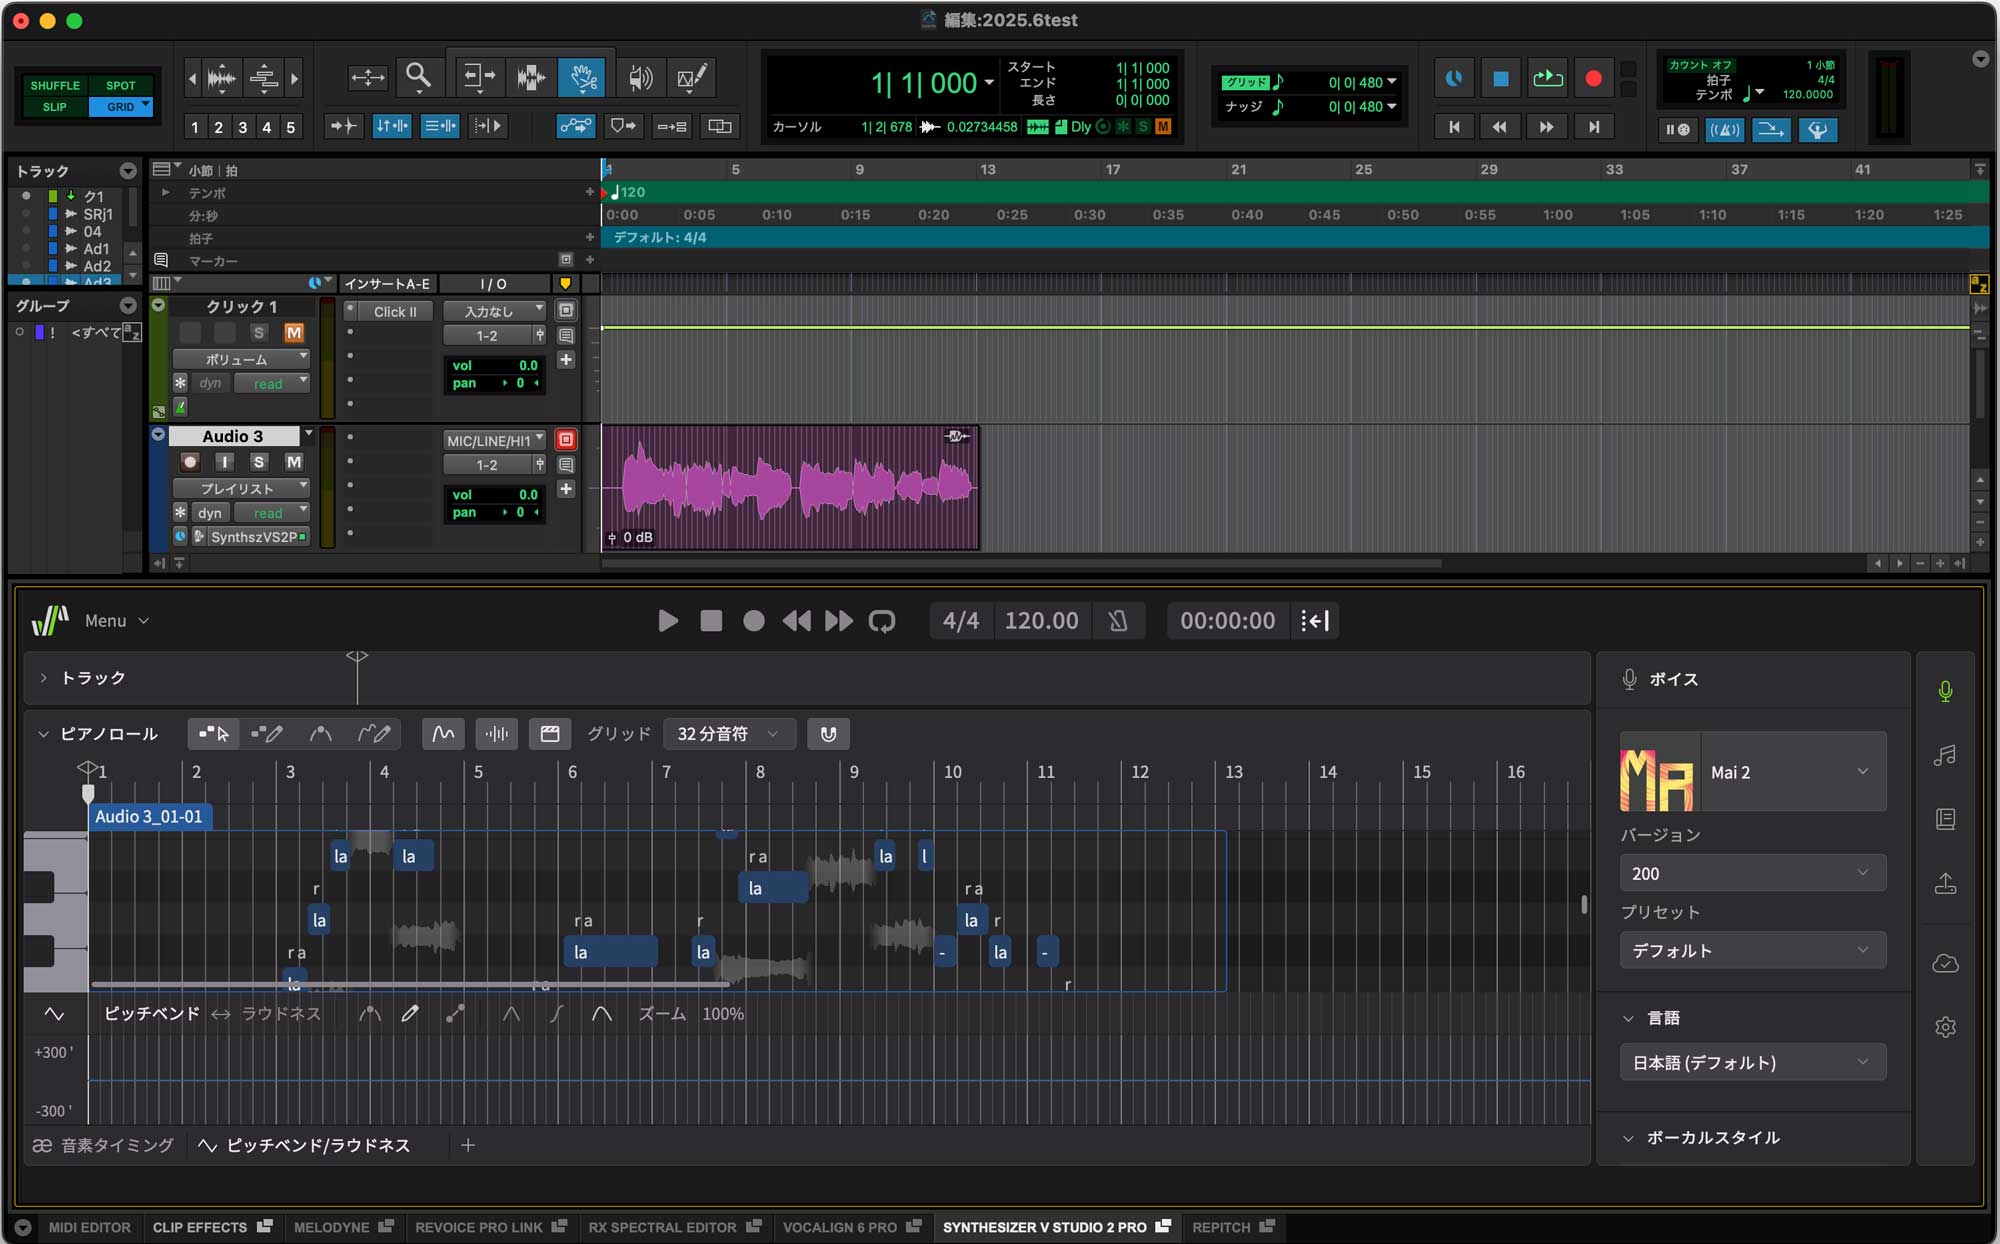
Task: Open the music note side panel
Action: coord(1945,755)
